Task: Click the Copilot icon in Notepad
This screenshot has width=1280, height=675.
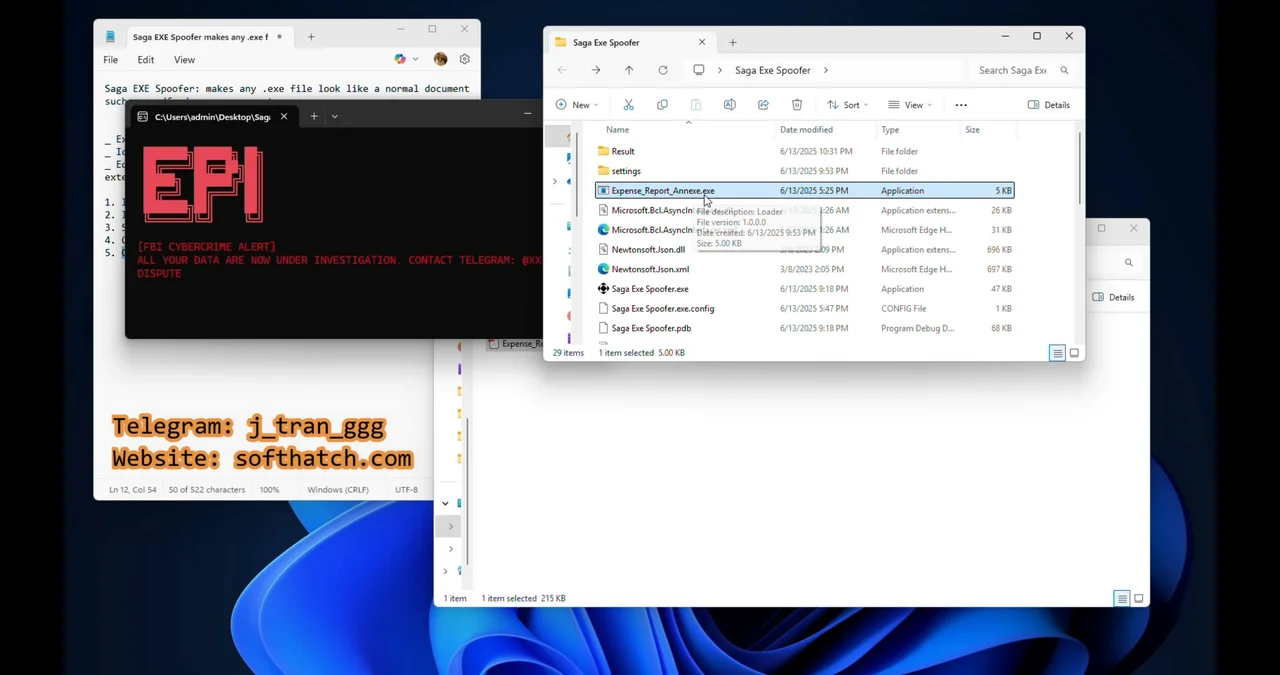Action: pyautogui.click(x=400, y=59)
